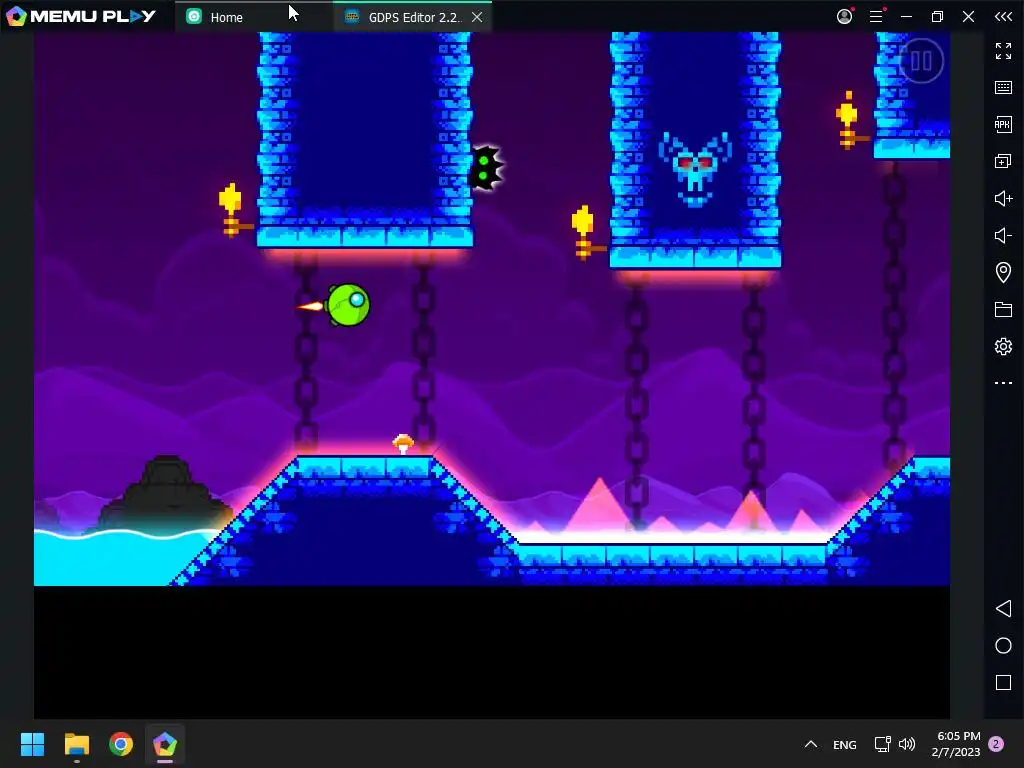Minimize the MEmu window
This screenshot has height=768, width=1024.
pyautogui.click(x=906, y=16)
